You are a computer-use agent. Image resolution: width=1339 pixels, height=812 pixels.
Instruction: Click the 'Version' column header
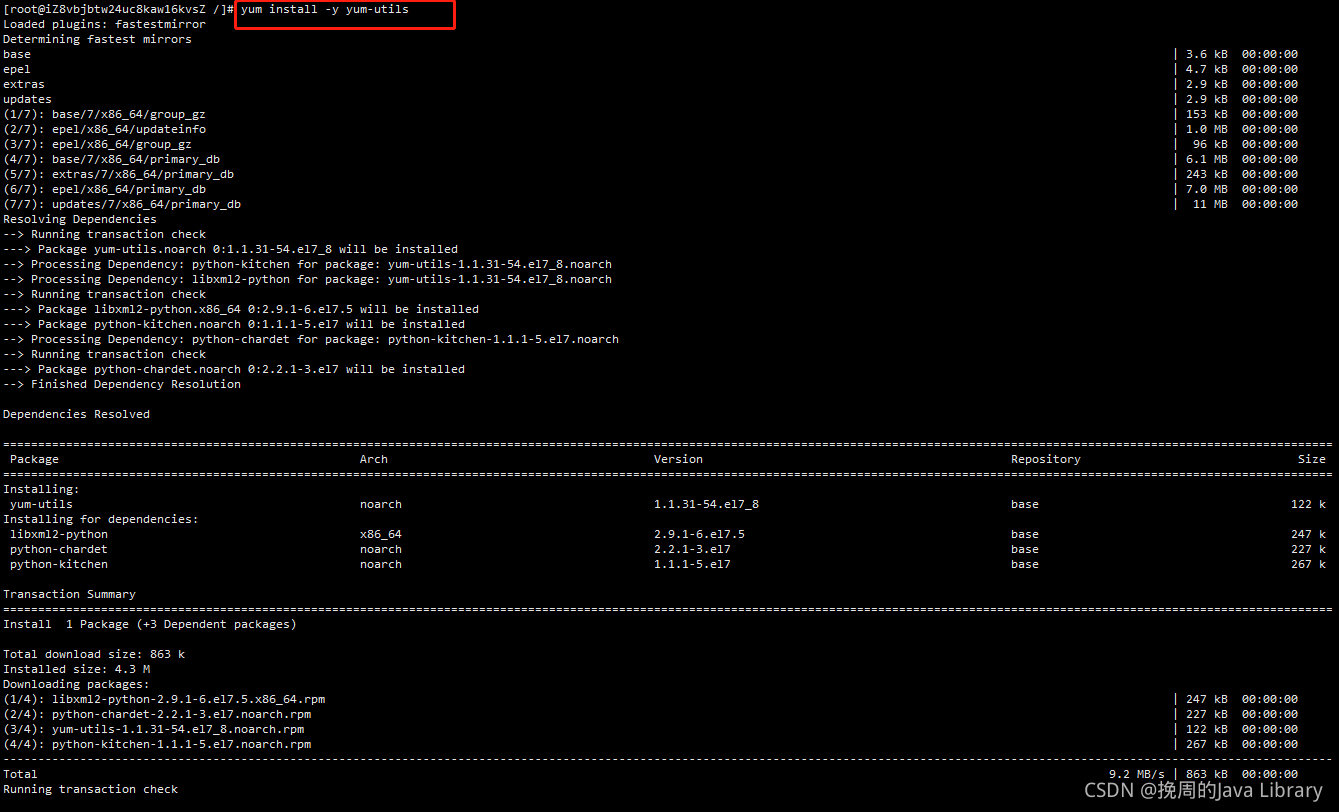[x=678, y=459]
